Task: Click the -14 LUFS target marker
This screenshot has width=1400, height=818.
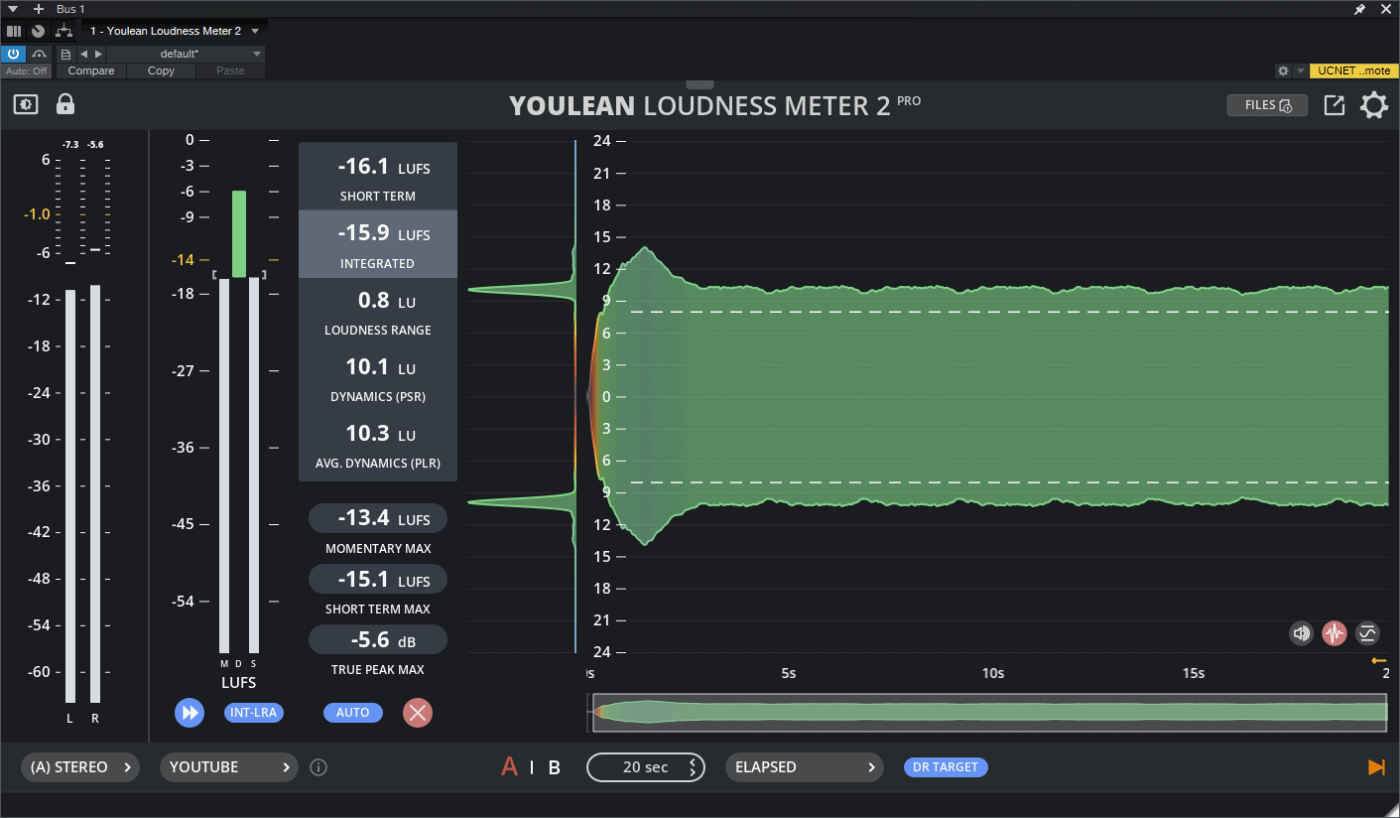Action: 183,259
